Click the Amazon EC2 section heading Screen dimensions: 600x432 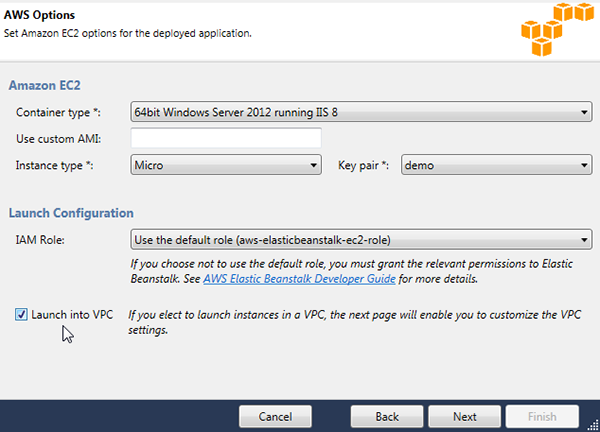point(45,85)
